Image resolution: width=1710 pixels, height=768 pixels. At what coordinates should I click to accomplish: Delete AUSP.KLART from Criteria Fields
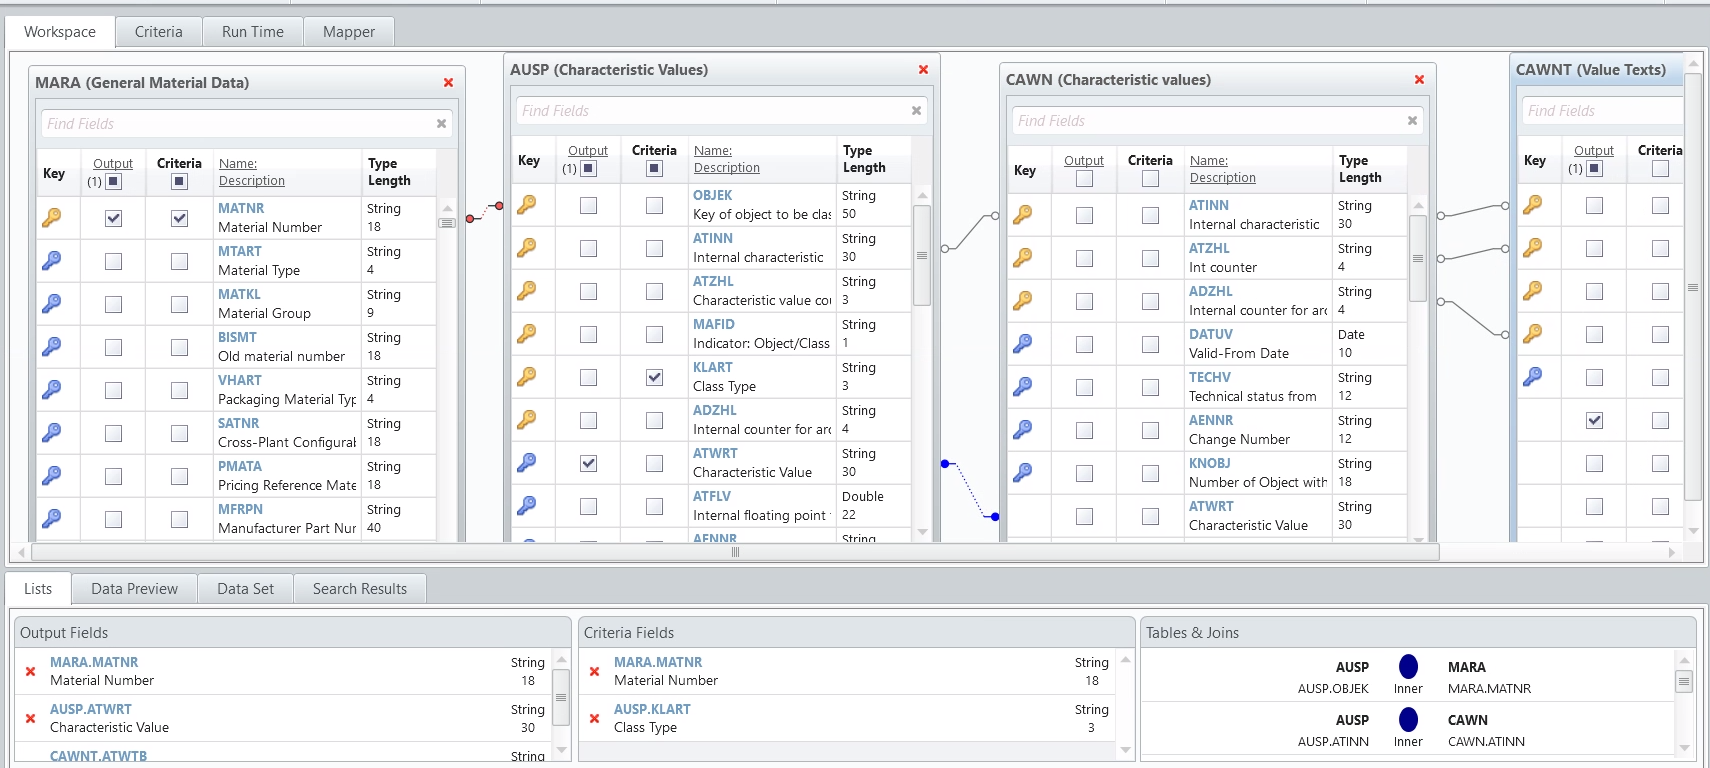tap(594, 718)
